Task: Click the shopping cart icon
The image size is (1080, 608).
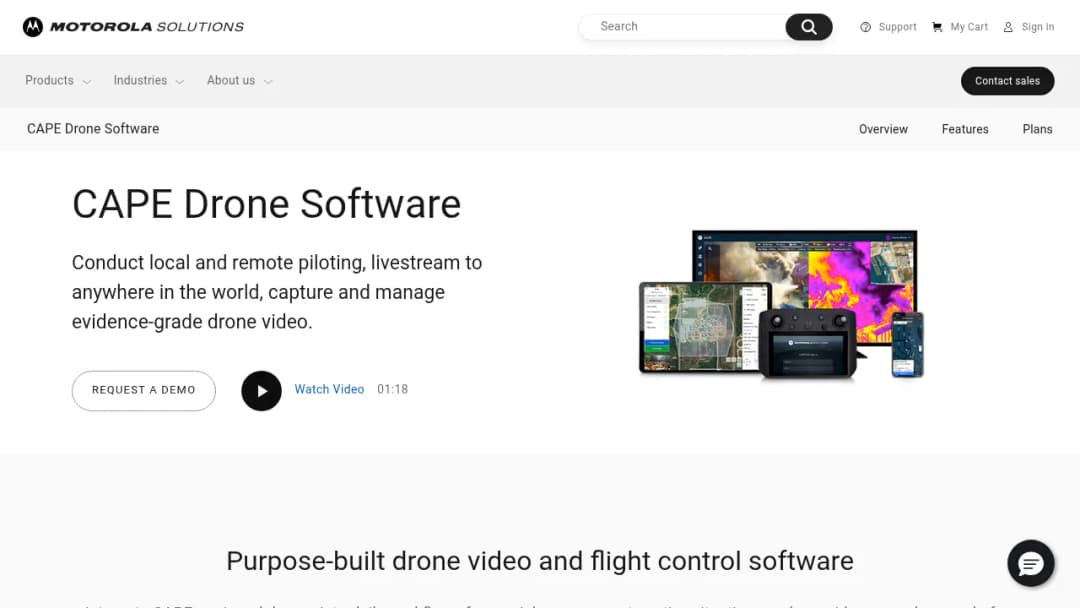Action: pos(937,27)
